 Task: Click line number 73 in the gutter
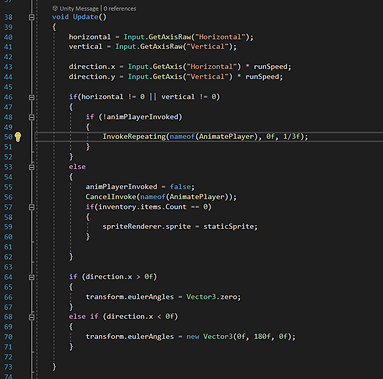point(8,367)
